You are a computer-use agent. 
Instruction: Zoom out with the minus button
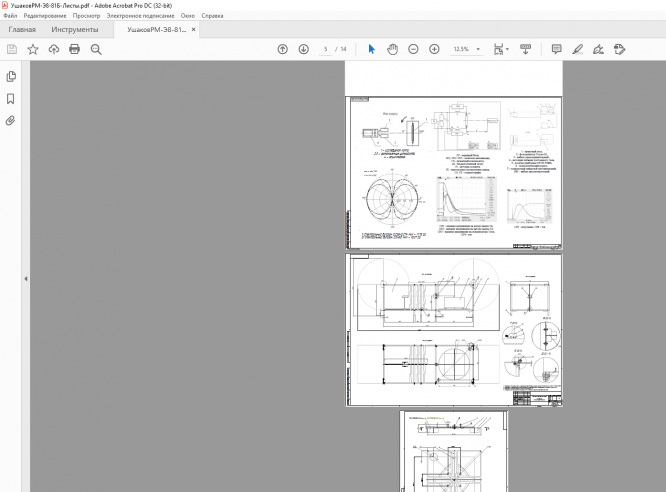[413, 49]
